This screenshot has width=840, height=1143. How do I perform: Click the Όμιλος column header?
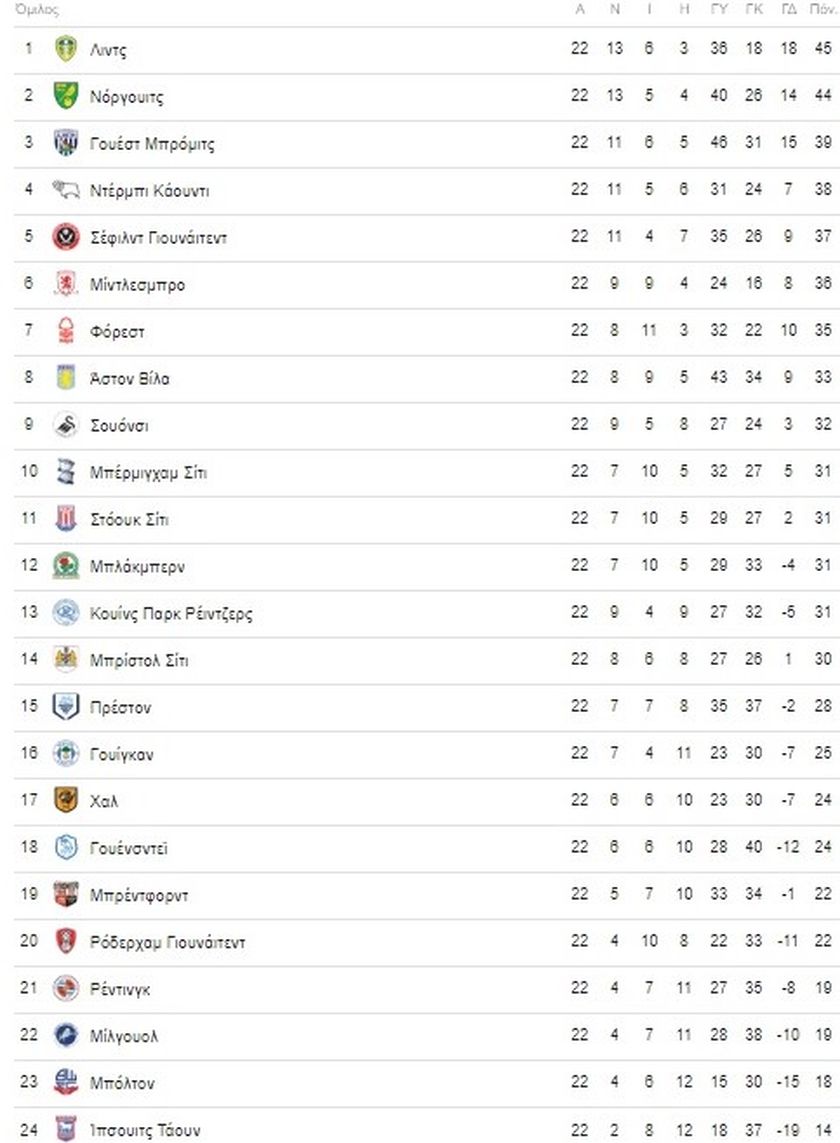point(38,10)
